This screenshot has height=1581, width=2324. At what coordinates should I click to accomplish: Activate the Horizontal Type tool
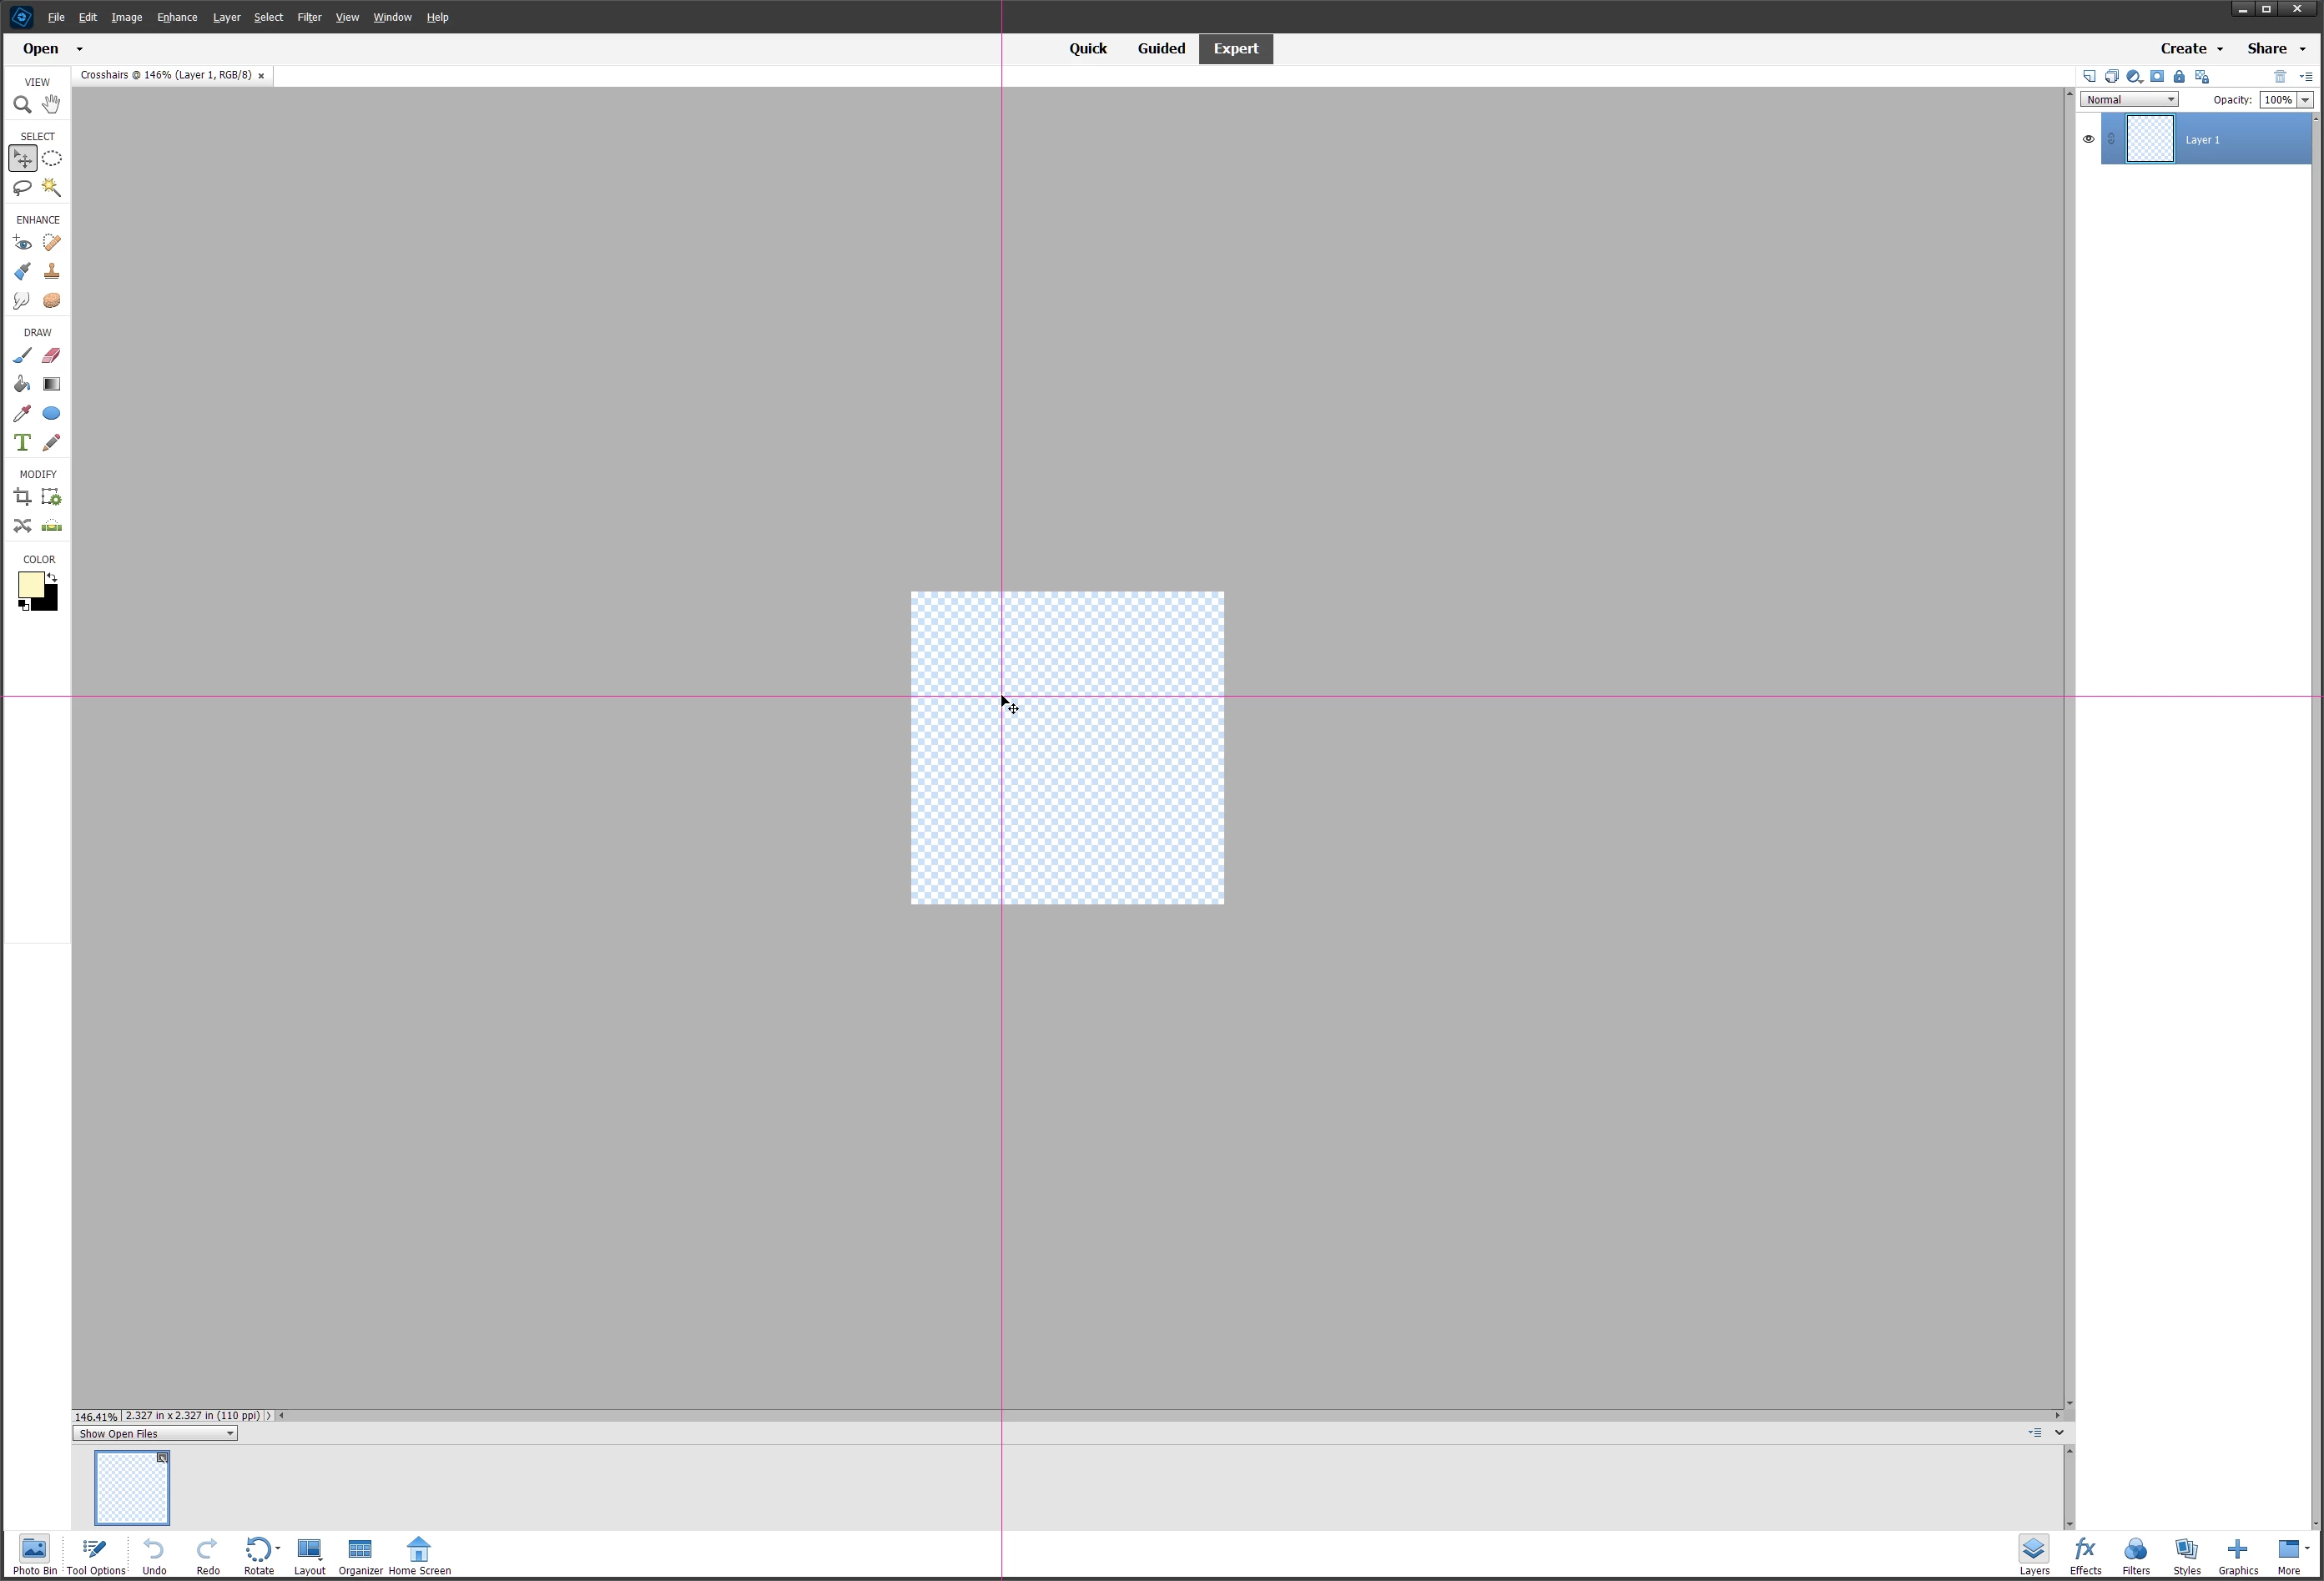22,442
